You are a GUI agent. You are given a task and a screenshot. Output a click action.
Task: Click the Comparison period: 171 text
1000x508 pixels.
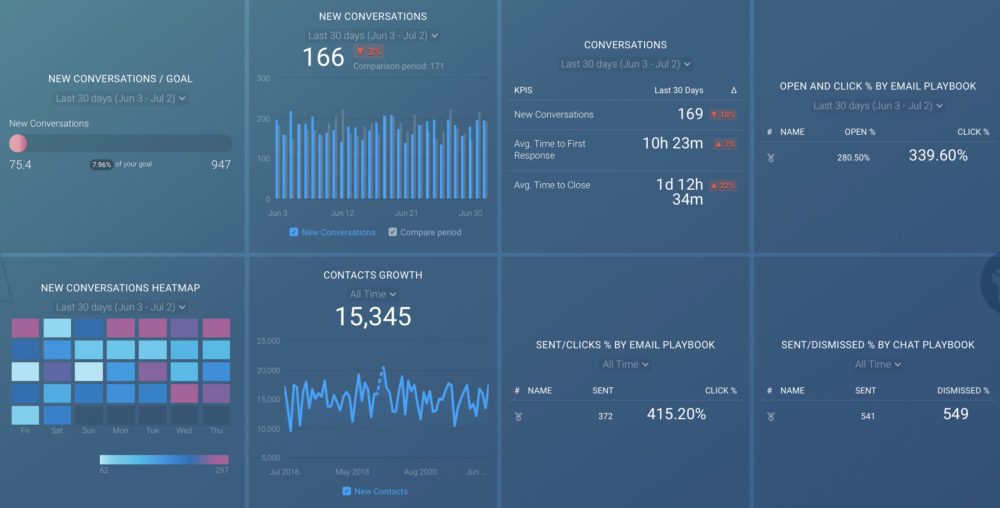399,66
